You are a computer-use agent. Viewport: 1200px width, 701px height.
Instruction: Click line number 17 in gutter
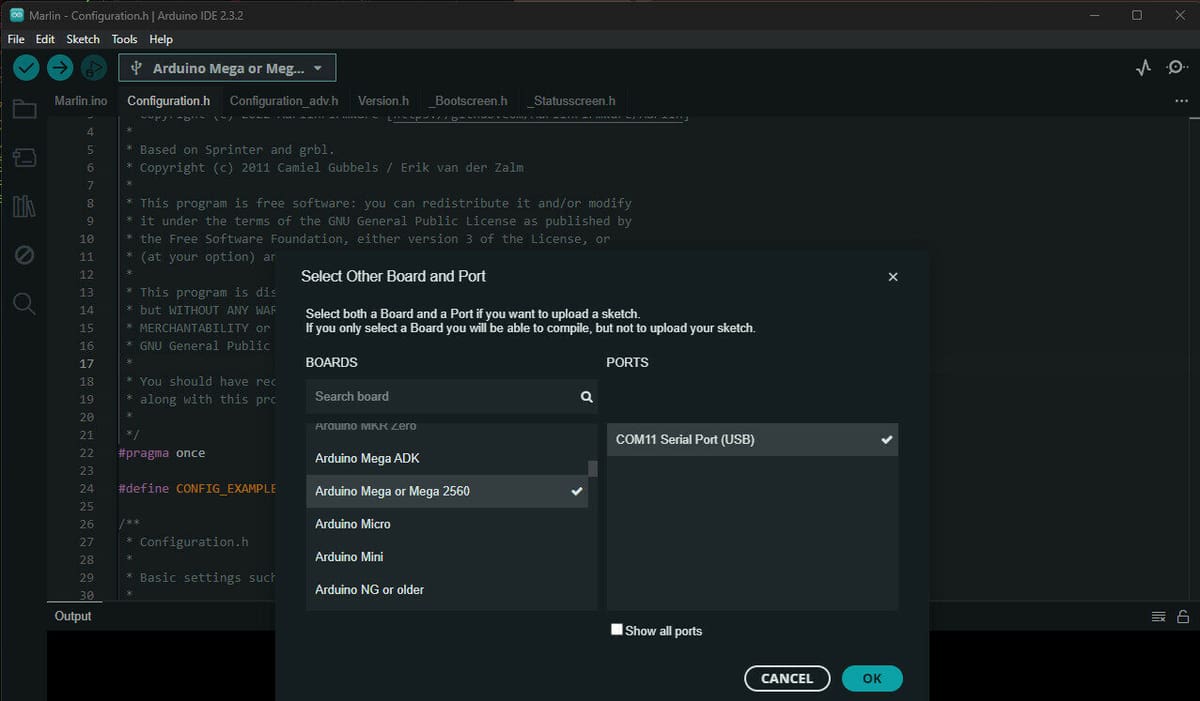pyautogui.click(x=87, y=363)
